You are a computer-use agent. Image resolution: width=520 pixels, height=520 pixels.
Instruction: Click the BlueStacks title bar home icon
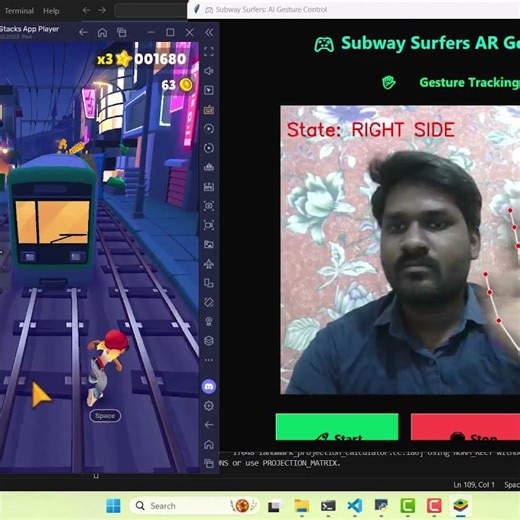pos(102,32)
